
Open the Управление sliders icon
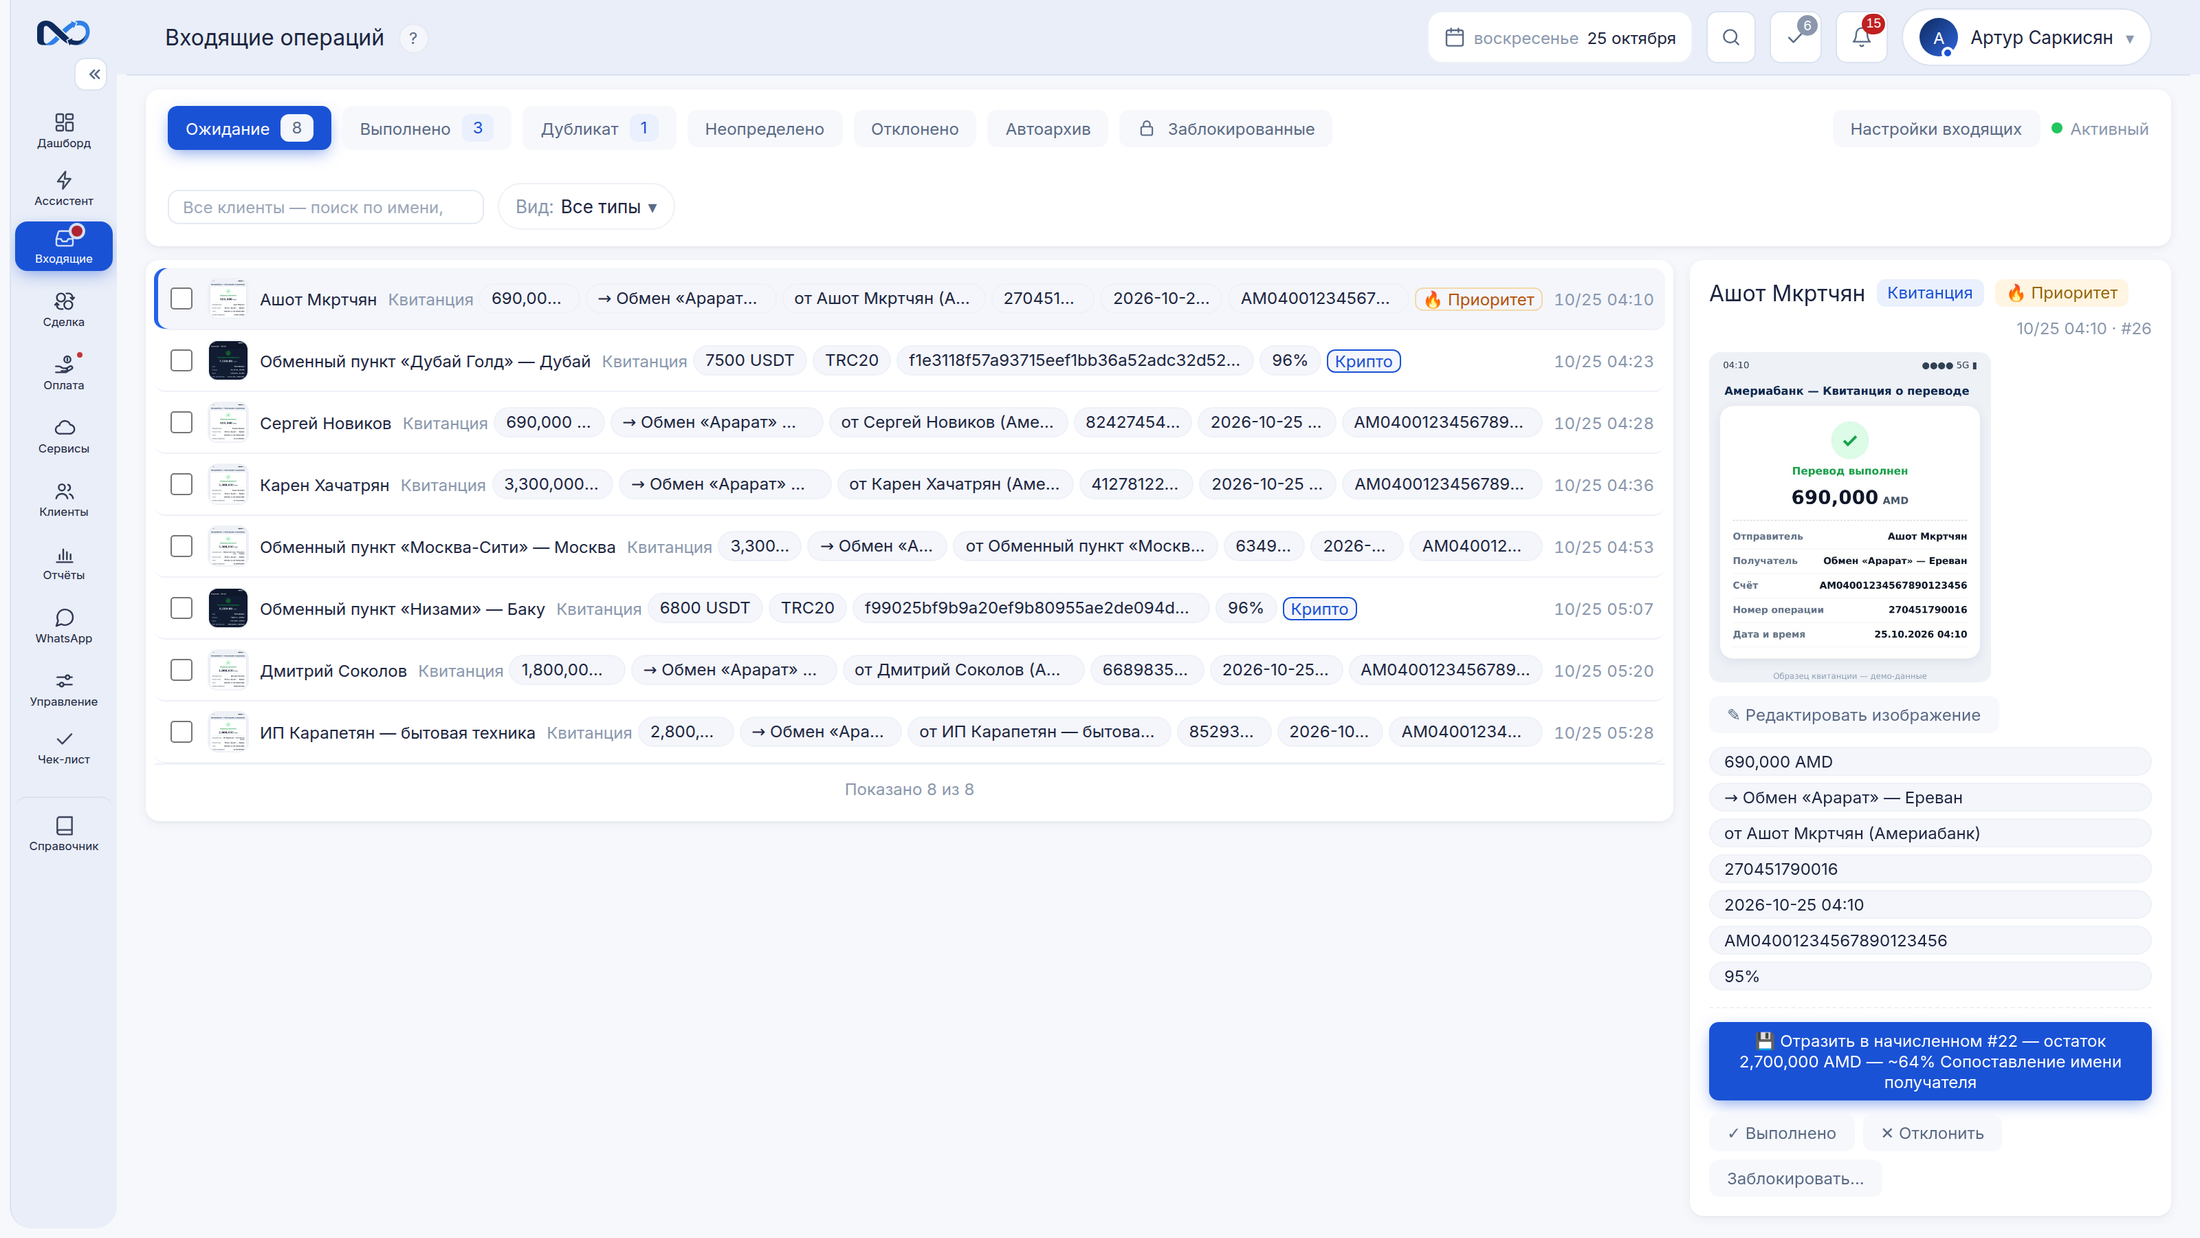64,689
